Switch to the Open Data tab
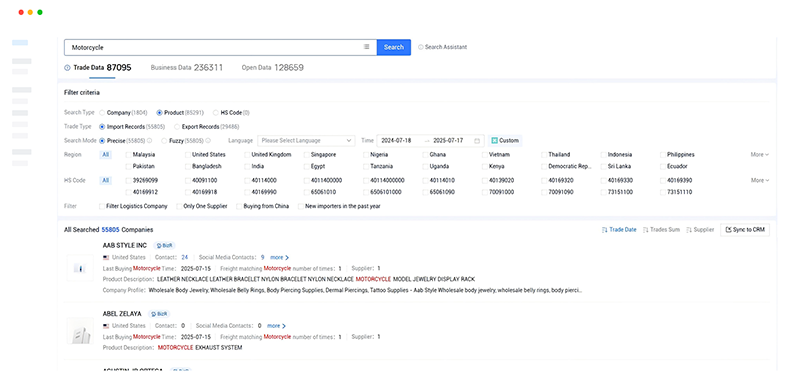This screenshot has width=793, height=388. click(x=273, y=68)
